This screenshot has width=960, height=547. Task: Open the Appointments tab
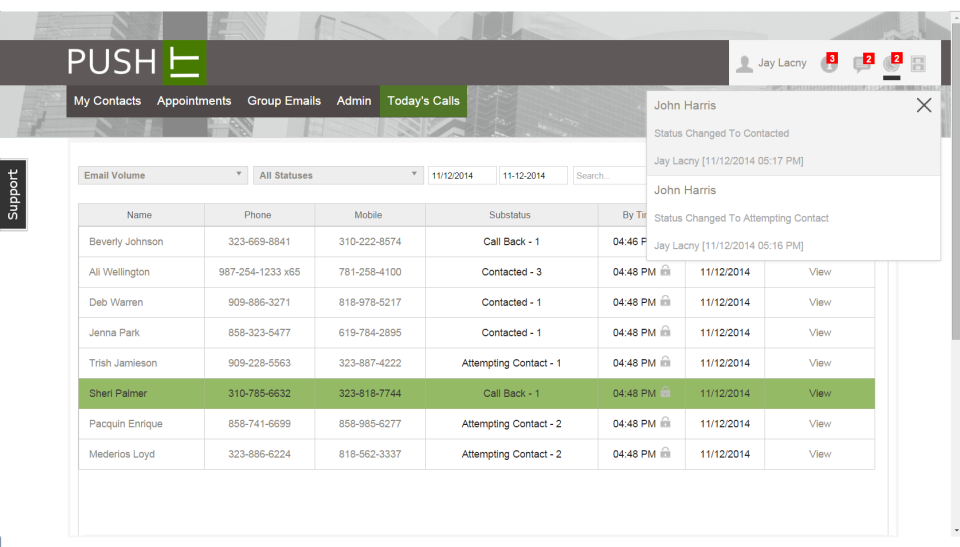(x=194, y=101)
